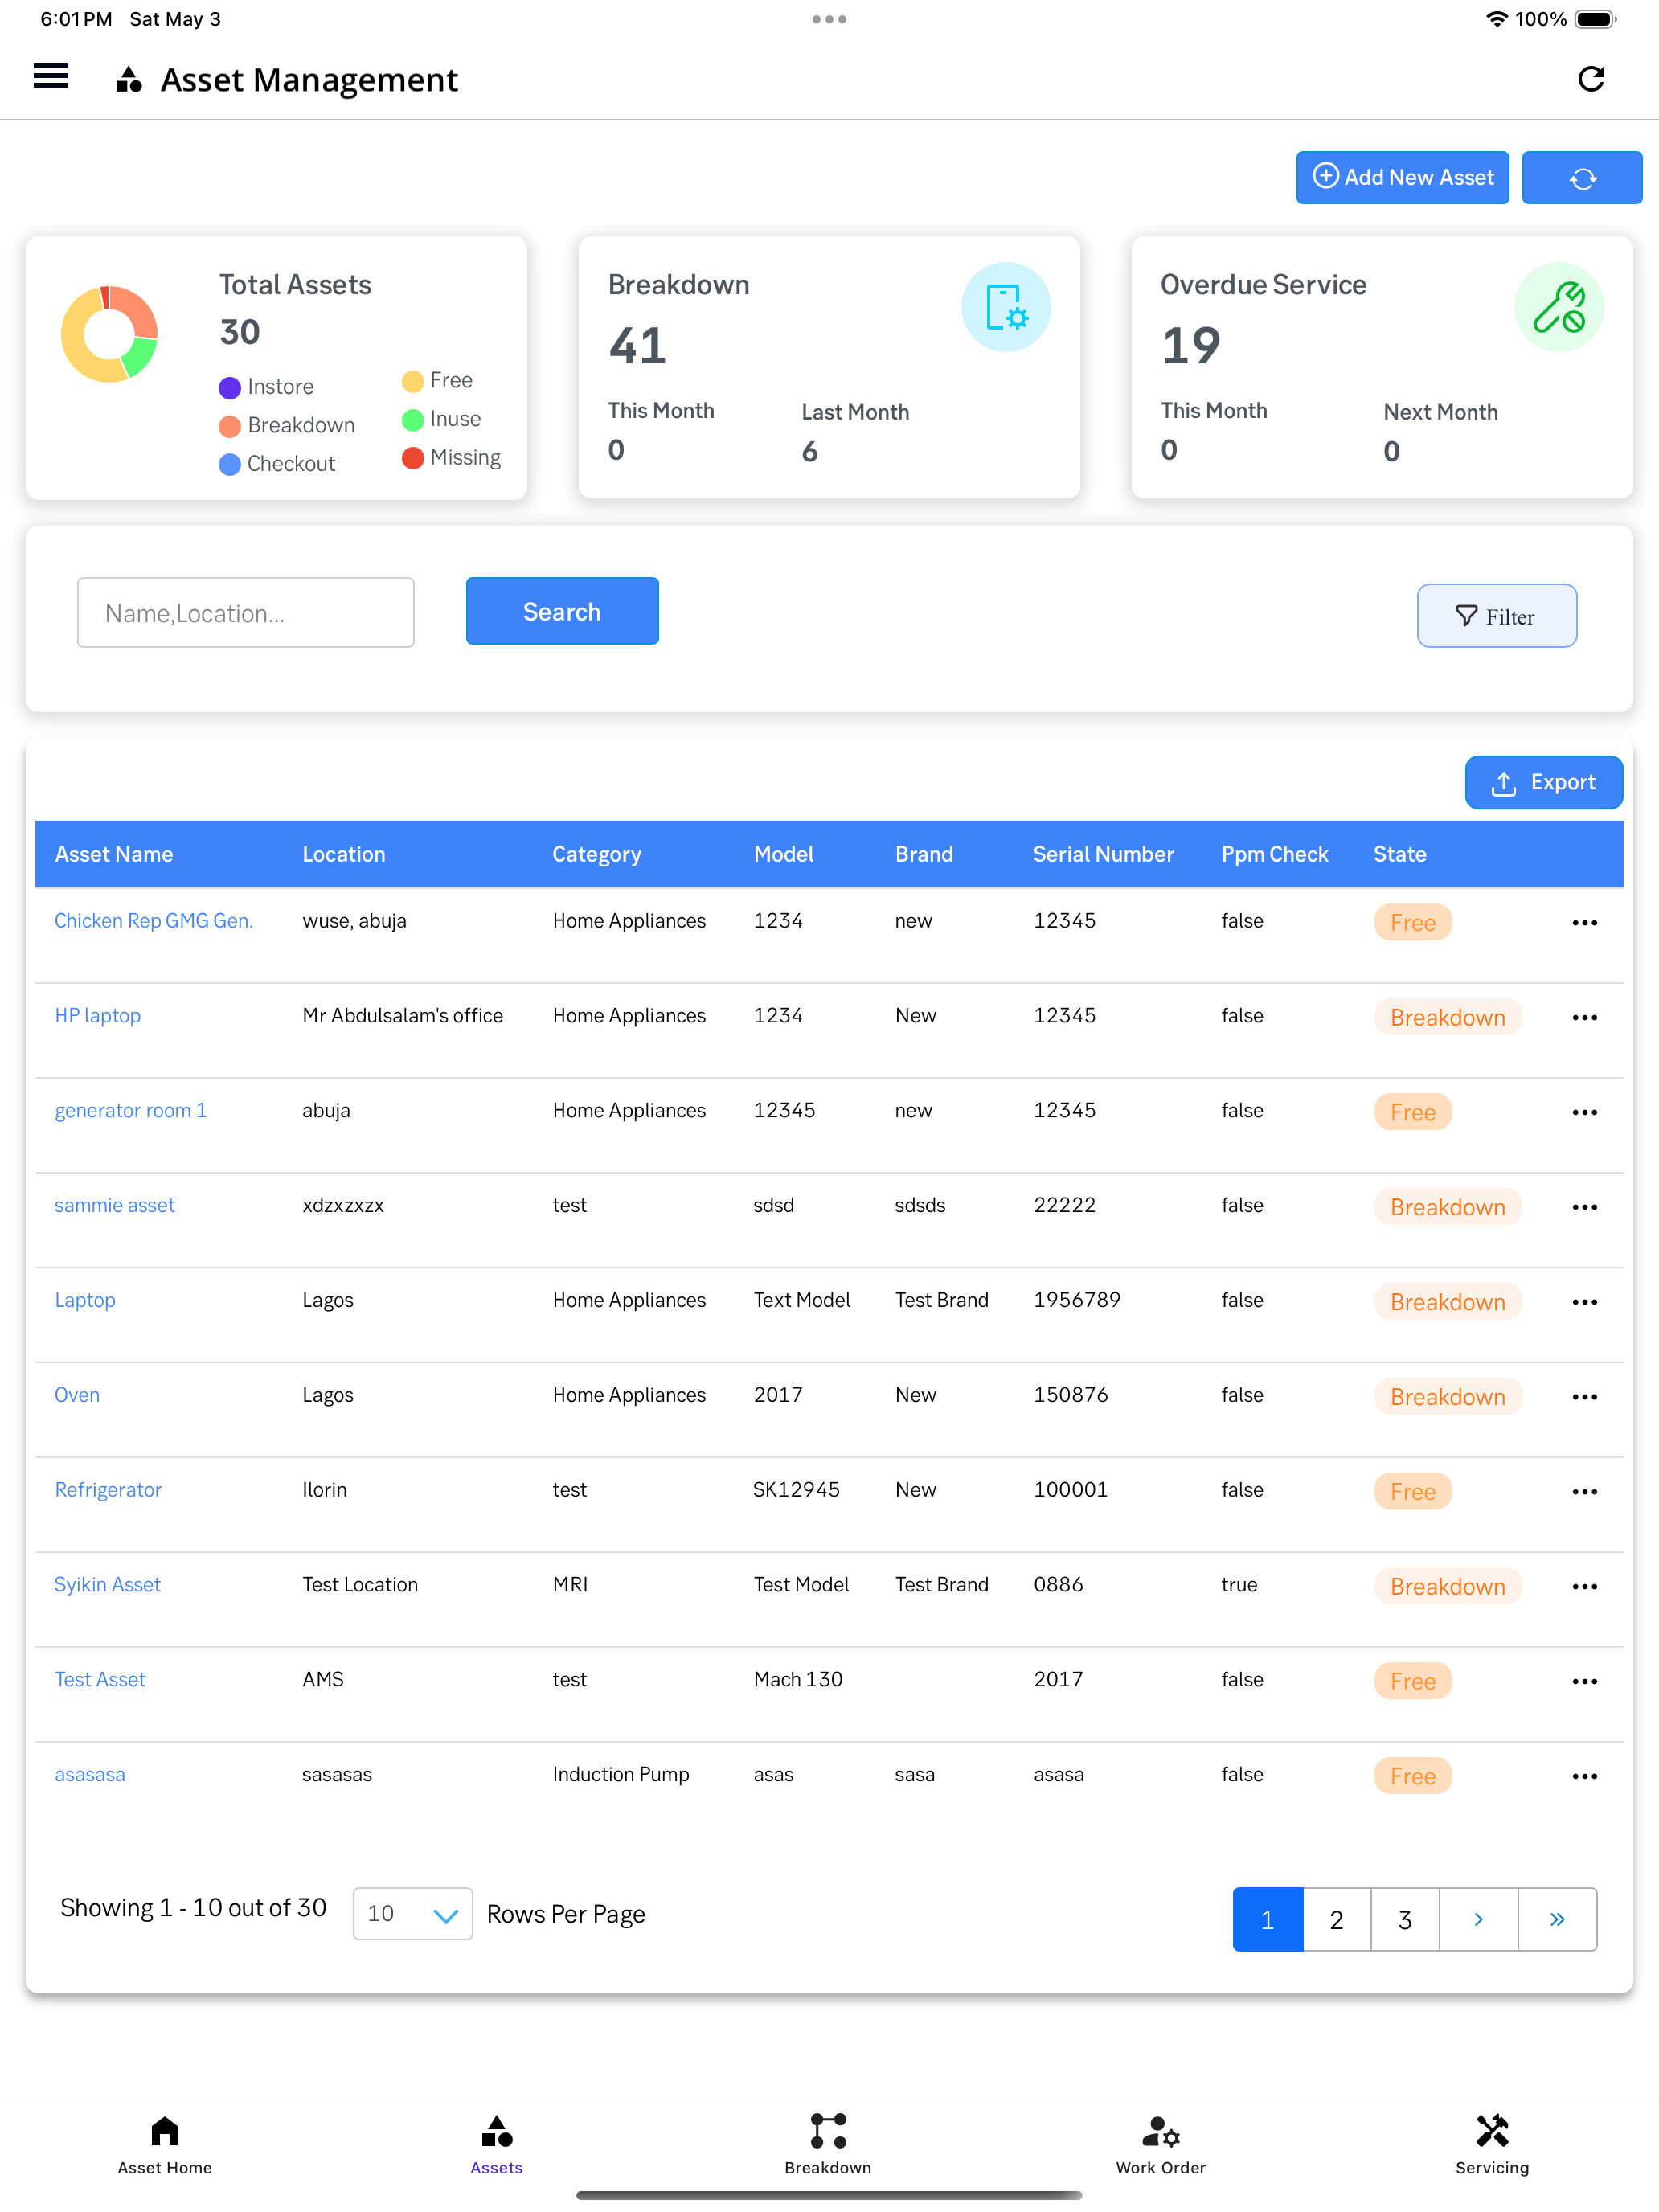Open the Syikin Asset link
The image size is (1659, 2212).
[x=107, y=1585]
